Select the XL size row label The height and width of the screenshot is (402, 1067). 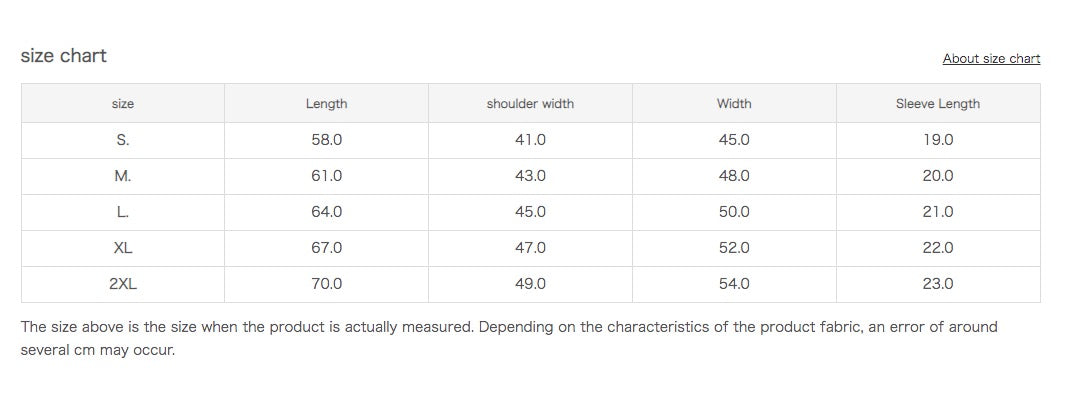pyautogui.click(x=123, y=248)
